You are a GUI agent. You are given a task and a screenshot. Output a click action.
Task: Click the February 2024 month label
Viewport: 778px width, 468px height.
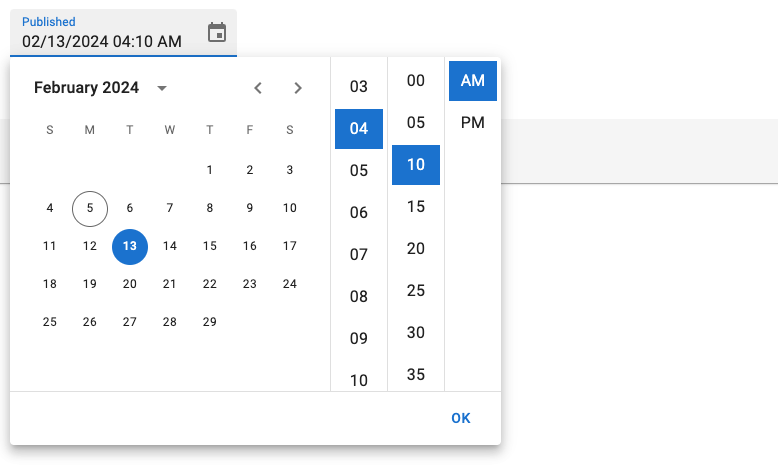(x=87, y=88)
